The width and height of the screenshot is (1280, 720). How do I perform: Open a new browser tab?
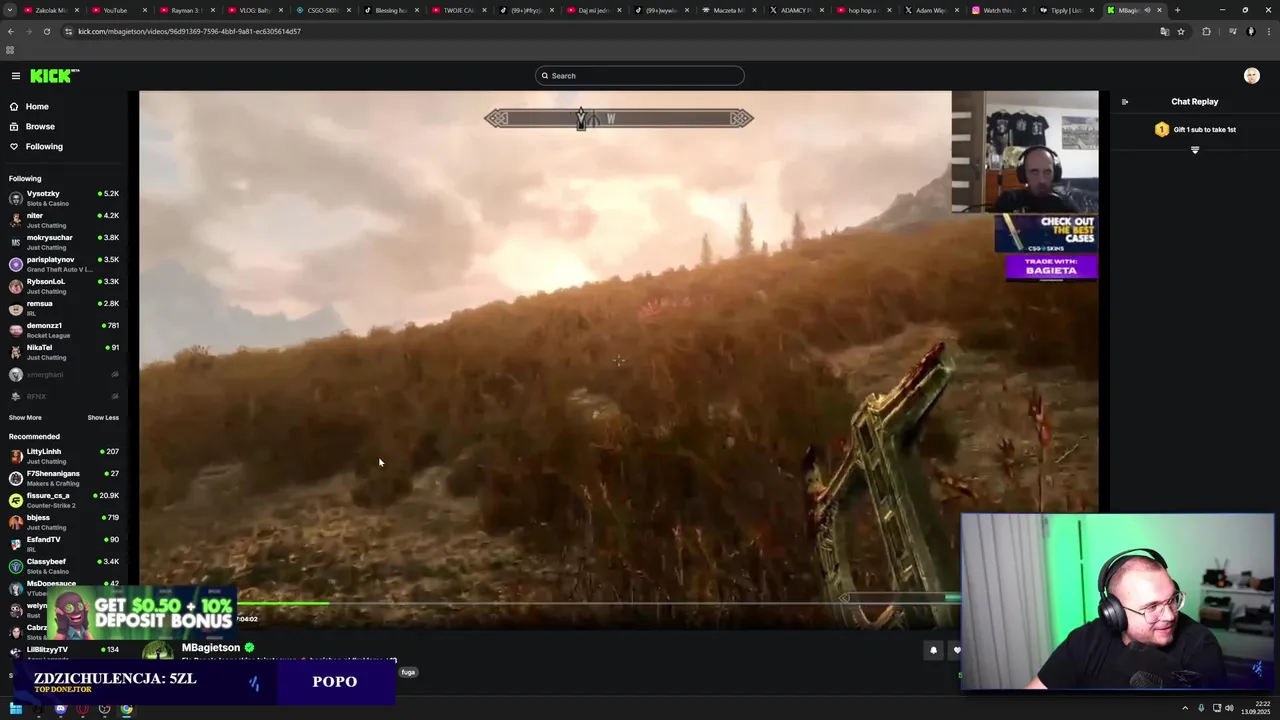(x=1177, y=10)
